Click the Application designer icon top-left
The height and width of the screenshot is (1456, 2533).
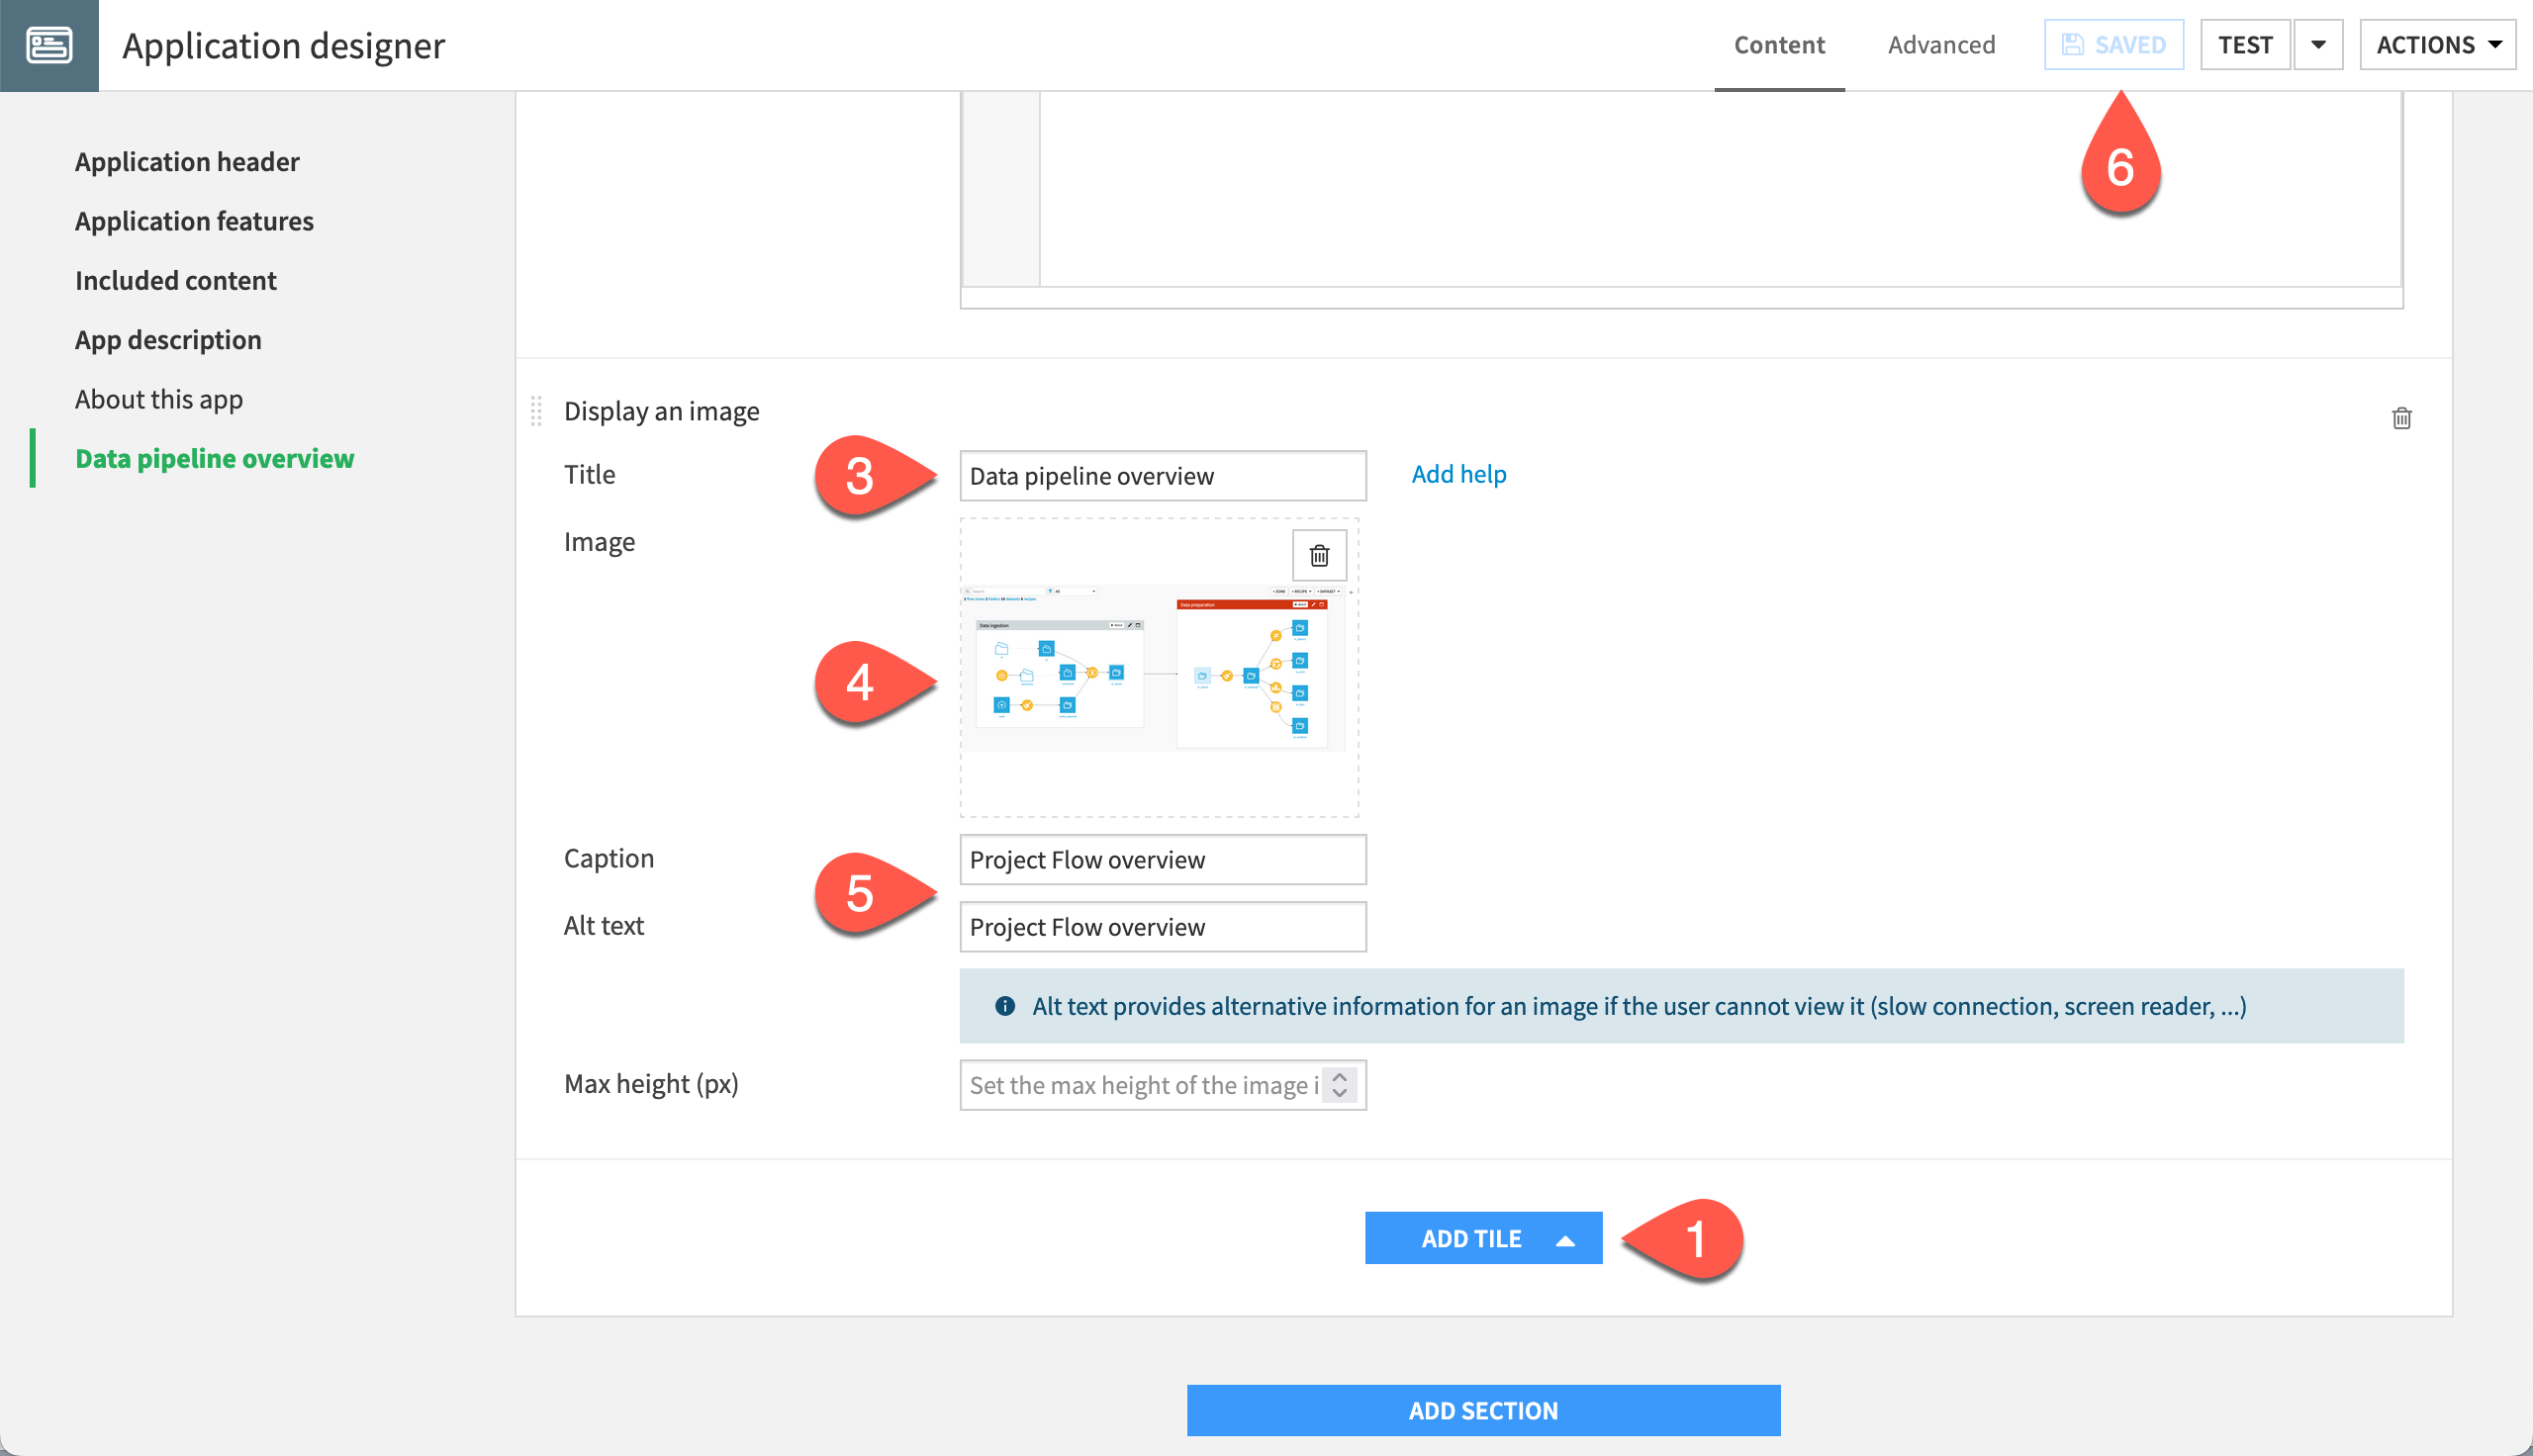tap(48, 45)
